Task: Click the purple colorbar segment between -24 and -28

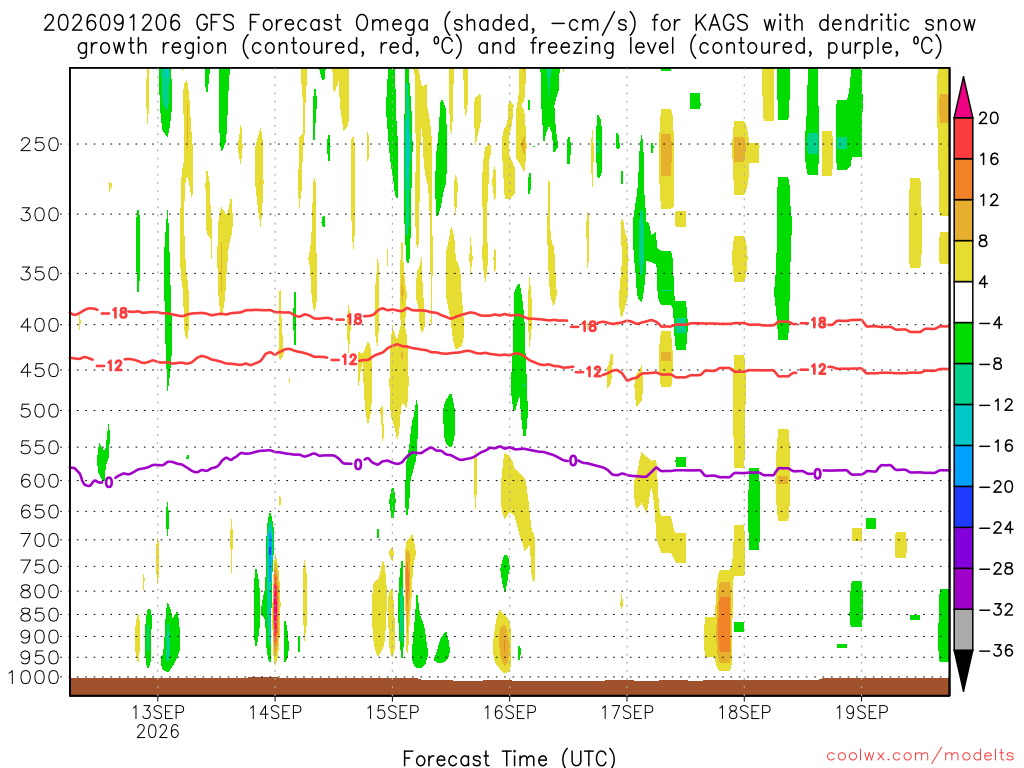Action: (x=963, y=547)
